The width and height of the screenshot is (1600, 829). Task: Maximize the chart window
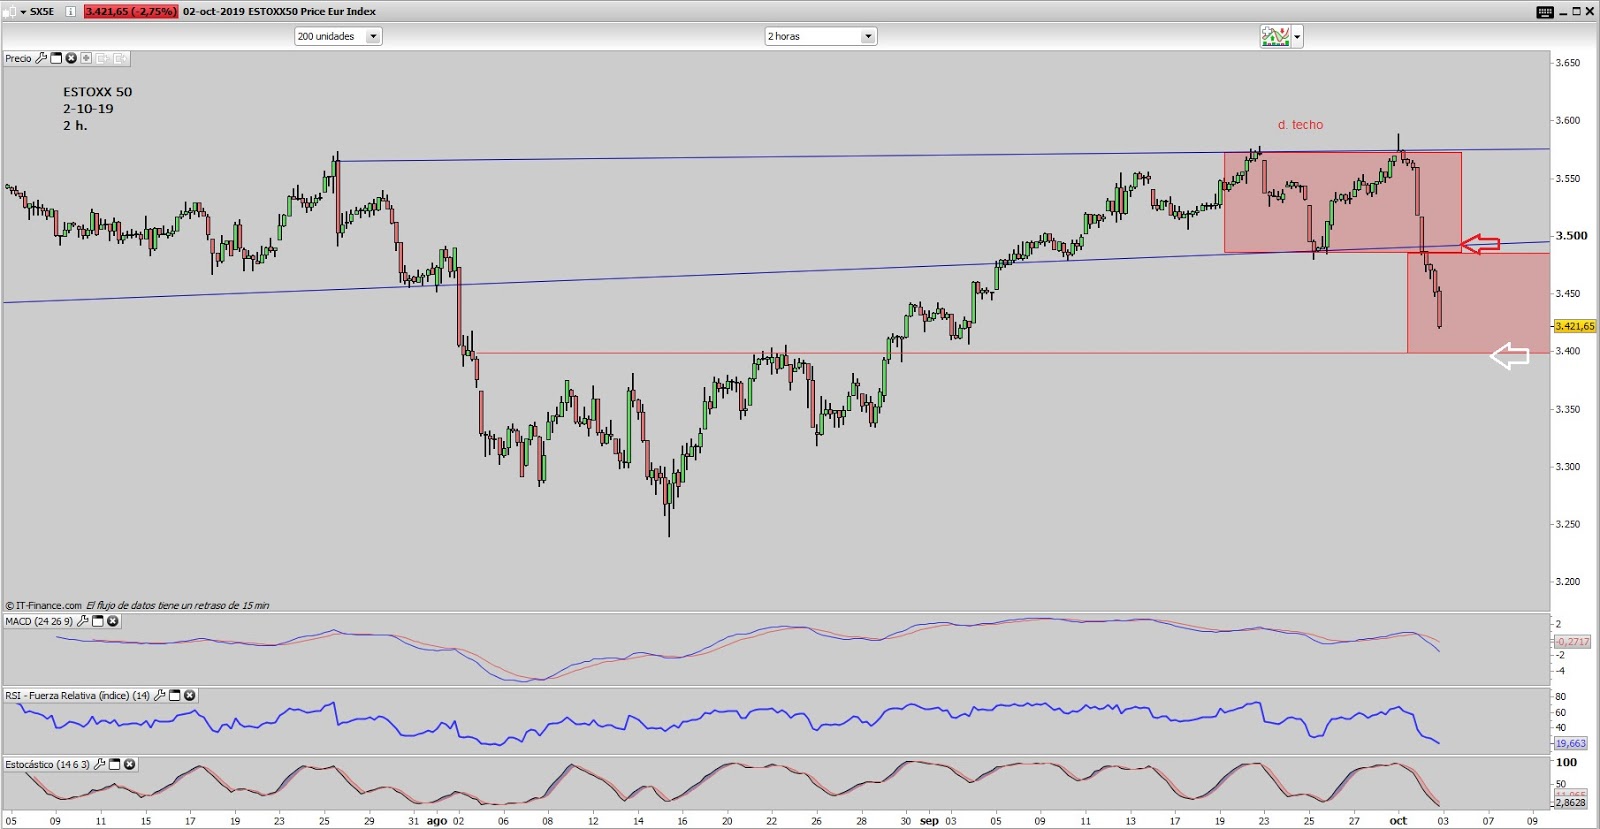point(1577,12)
